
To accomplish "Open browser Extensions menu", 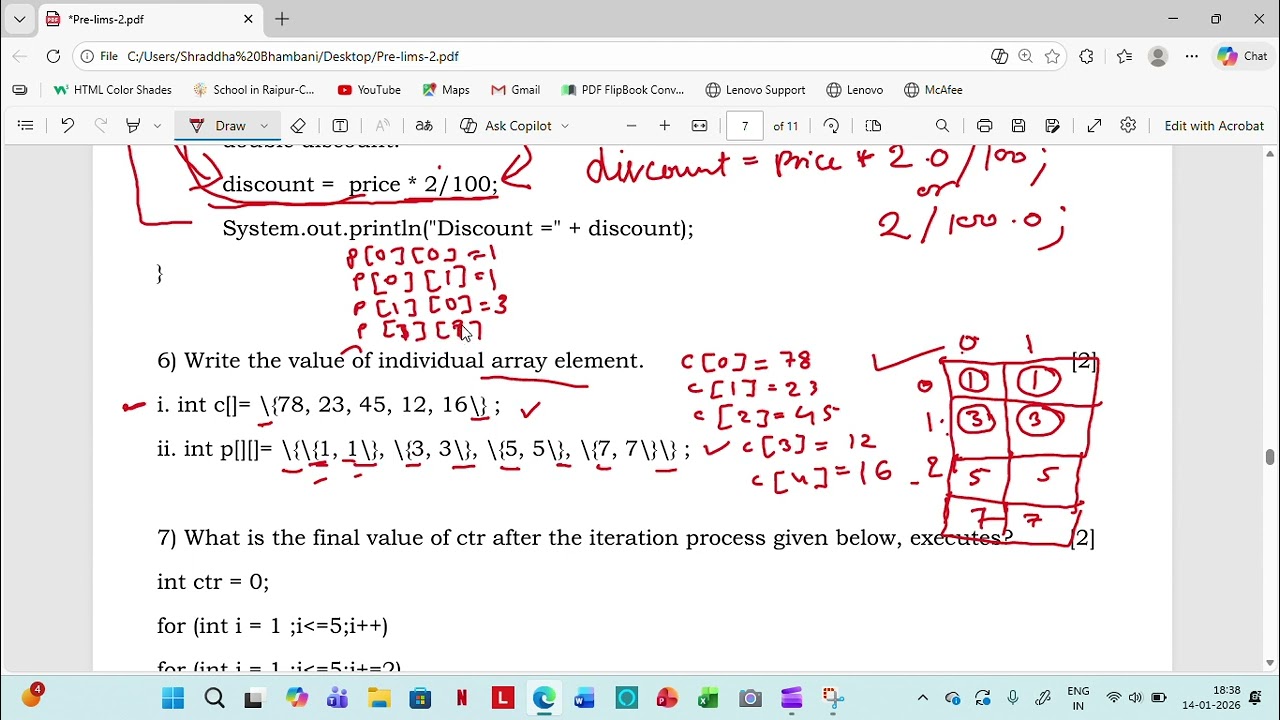I will coord(1087,57).
